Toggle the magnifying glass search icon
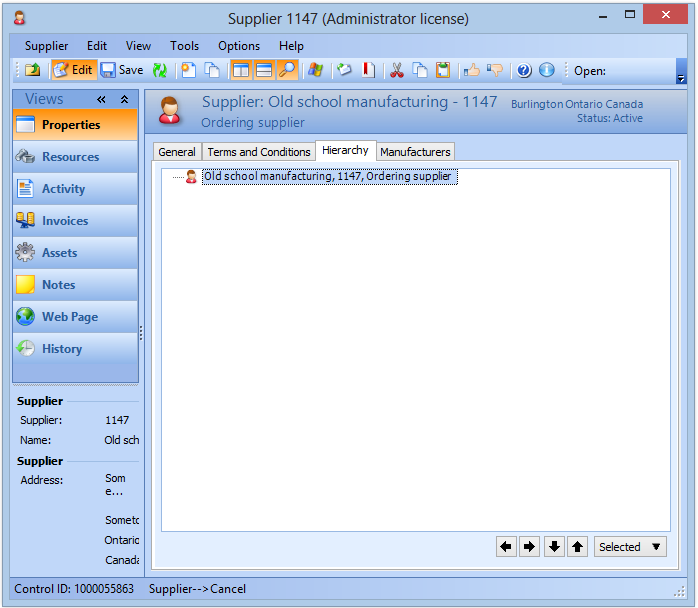 pos(287,70)
